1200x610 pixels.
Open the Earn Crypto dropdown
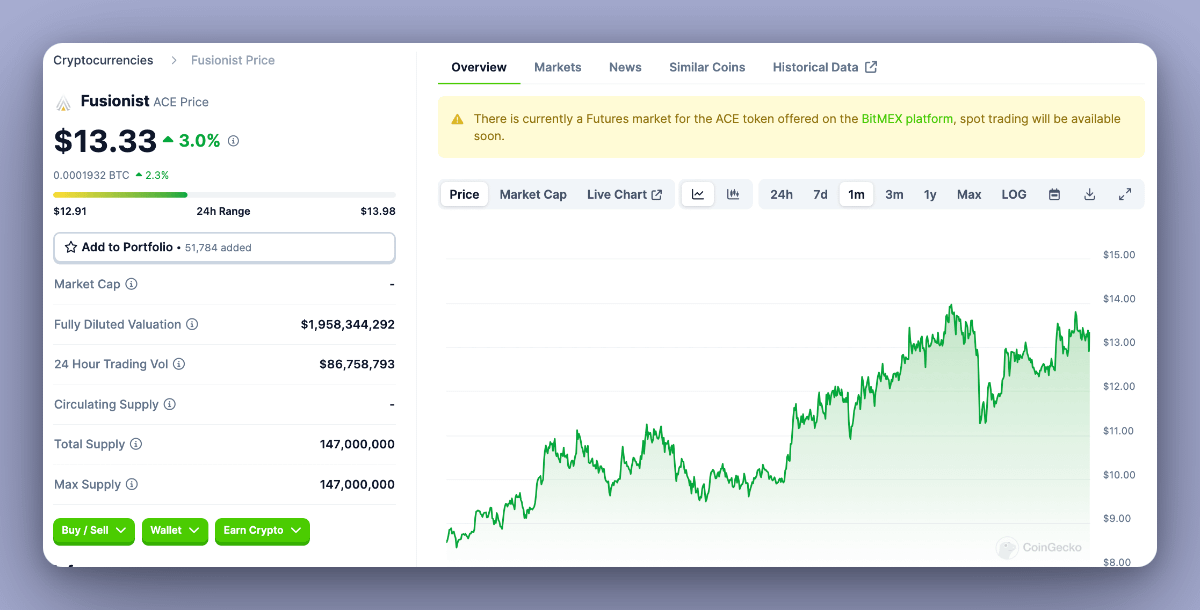tap(262, 531)
